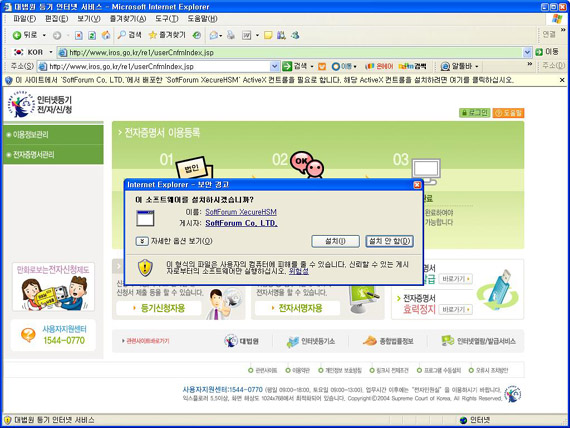Click the Messenger icon in toolbar
The image size is (570, 428).
pyautogui.click(x=295, y=35)
